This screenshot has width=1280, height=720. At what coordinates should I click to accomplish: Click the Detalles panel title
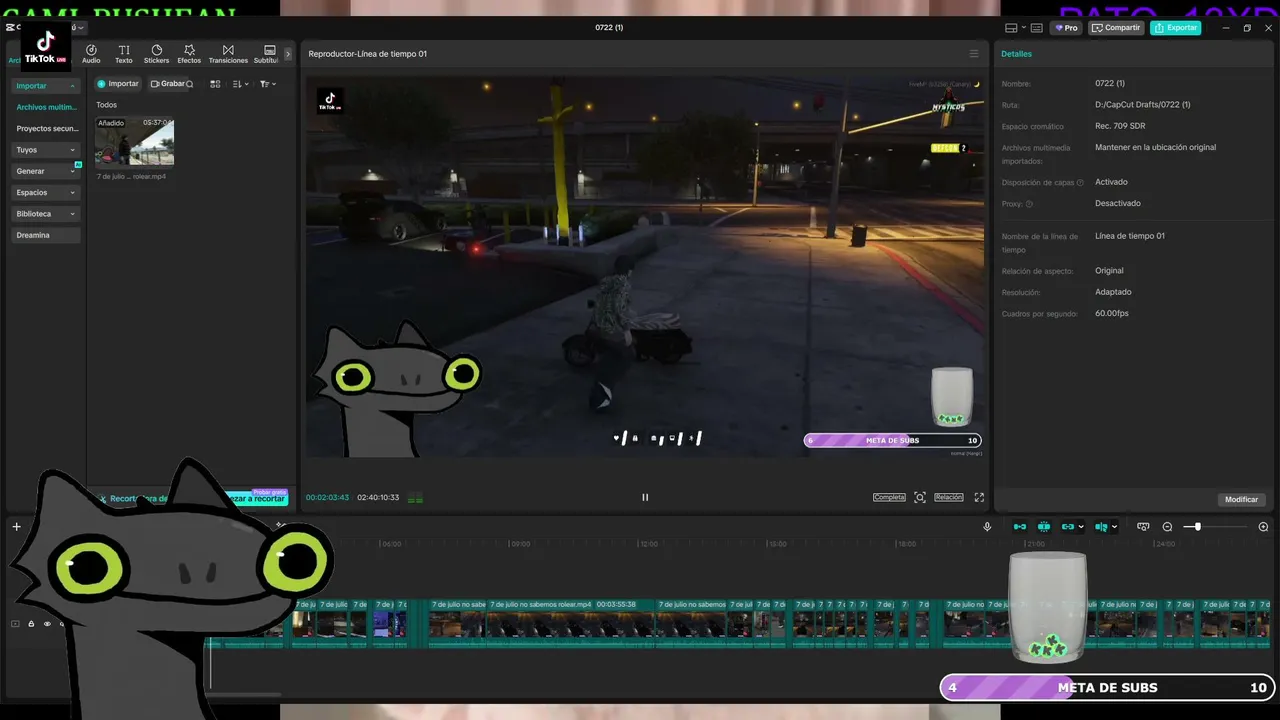click(1017, 54)
